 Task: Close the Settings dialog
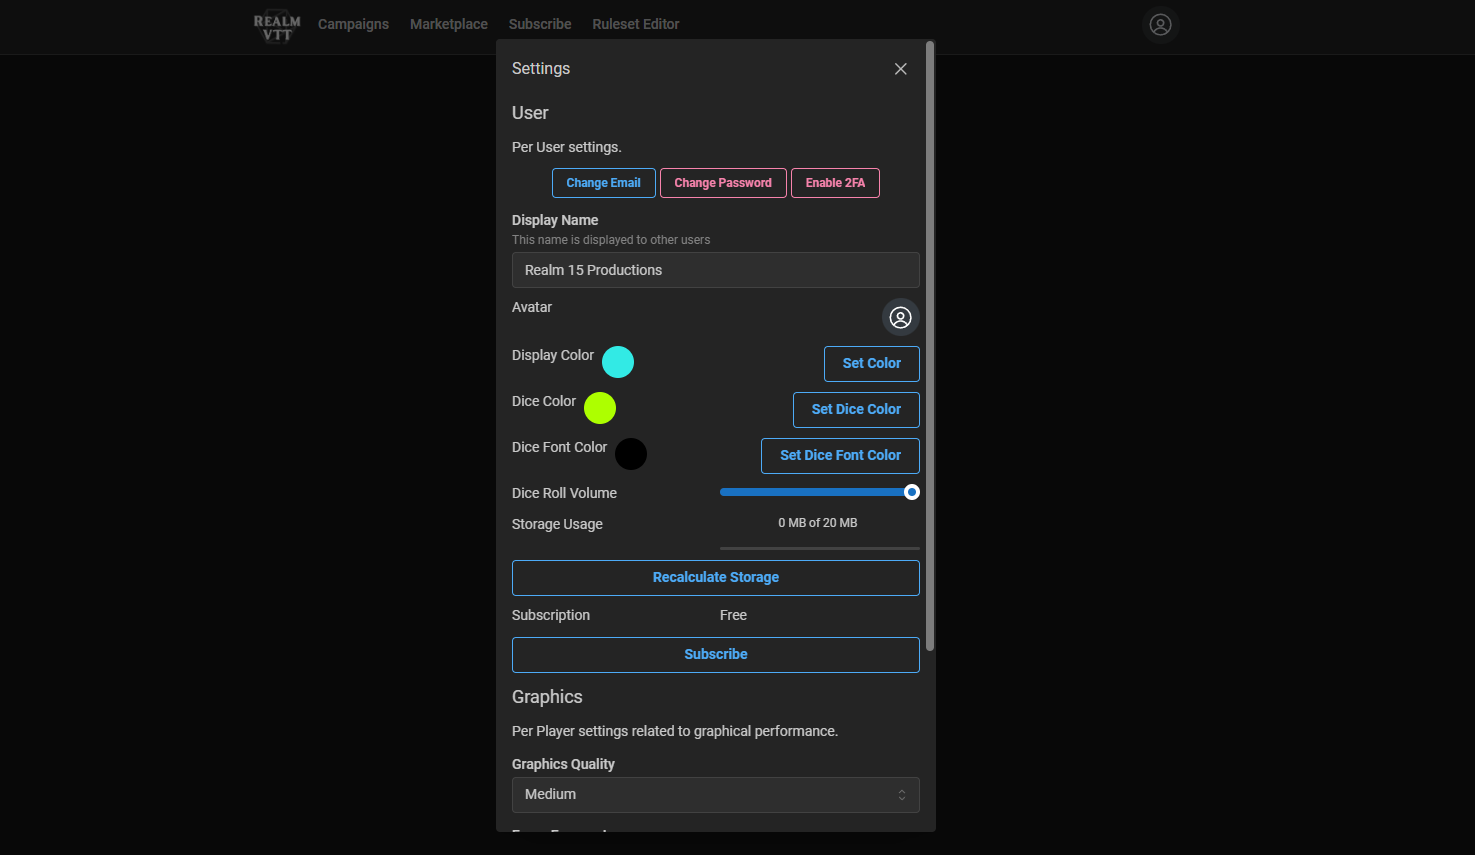900,69
